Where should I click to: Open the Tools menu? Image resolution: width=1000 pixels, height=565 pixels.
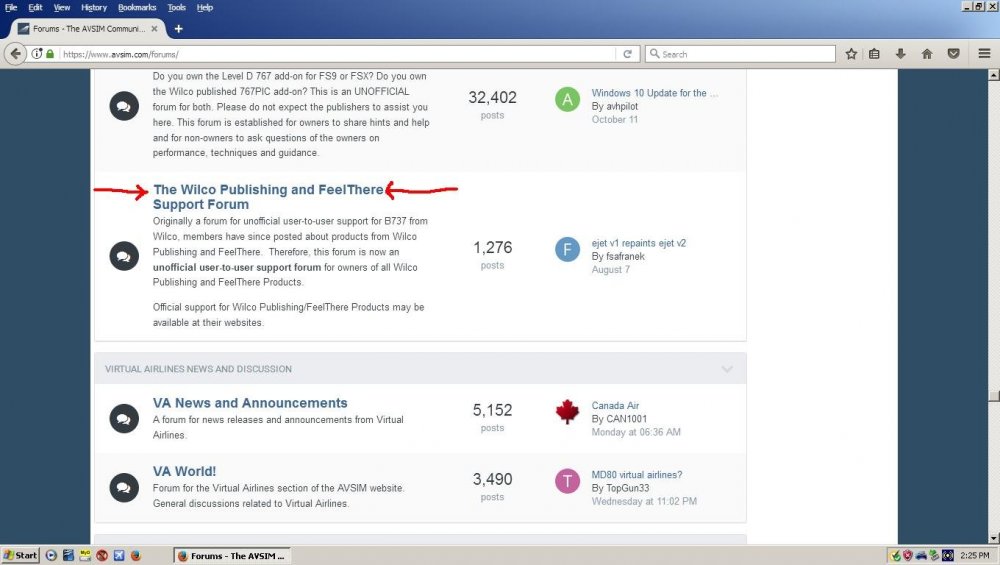[x=177, y=8]
